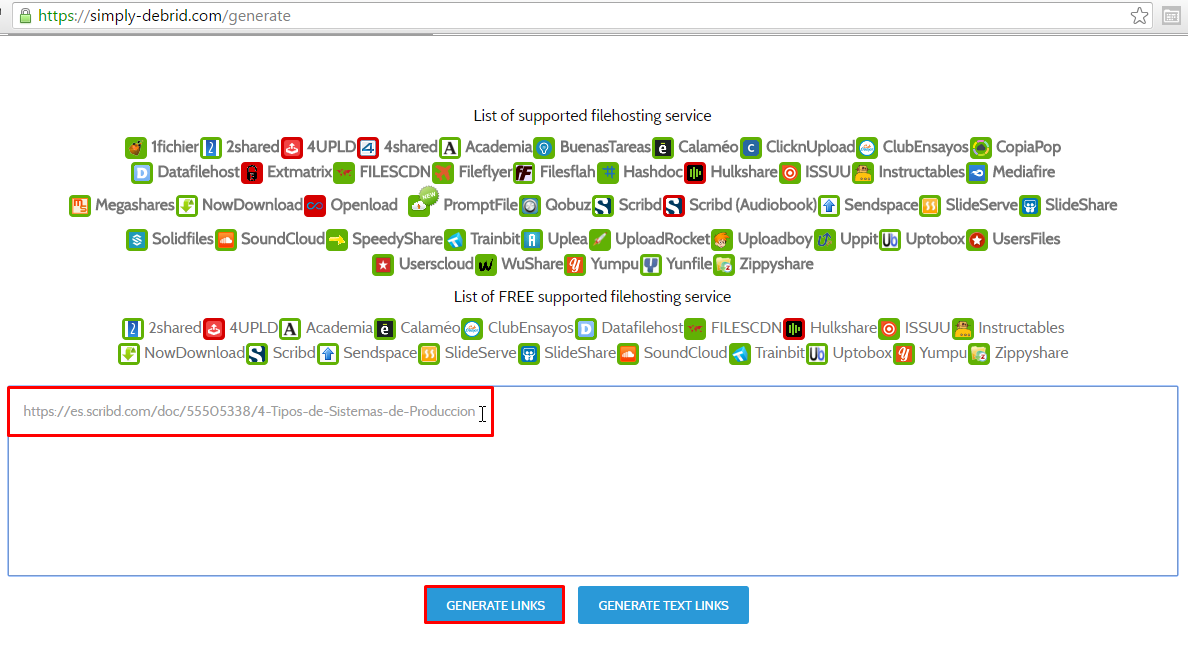Click the Generate Links button
This screenshot has width=1188, height=646.
click(x=495, y=605)
